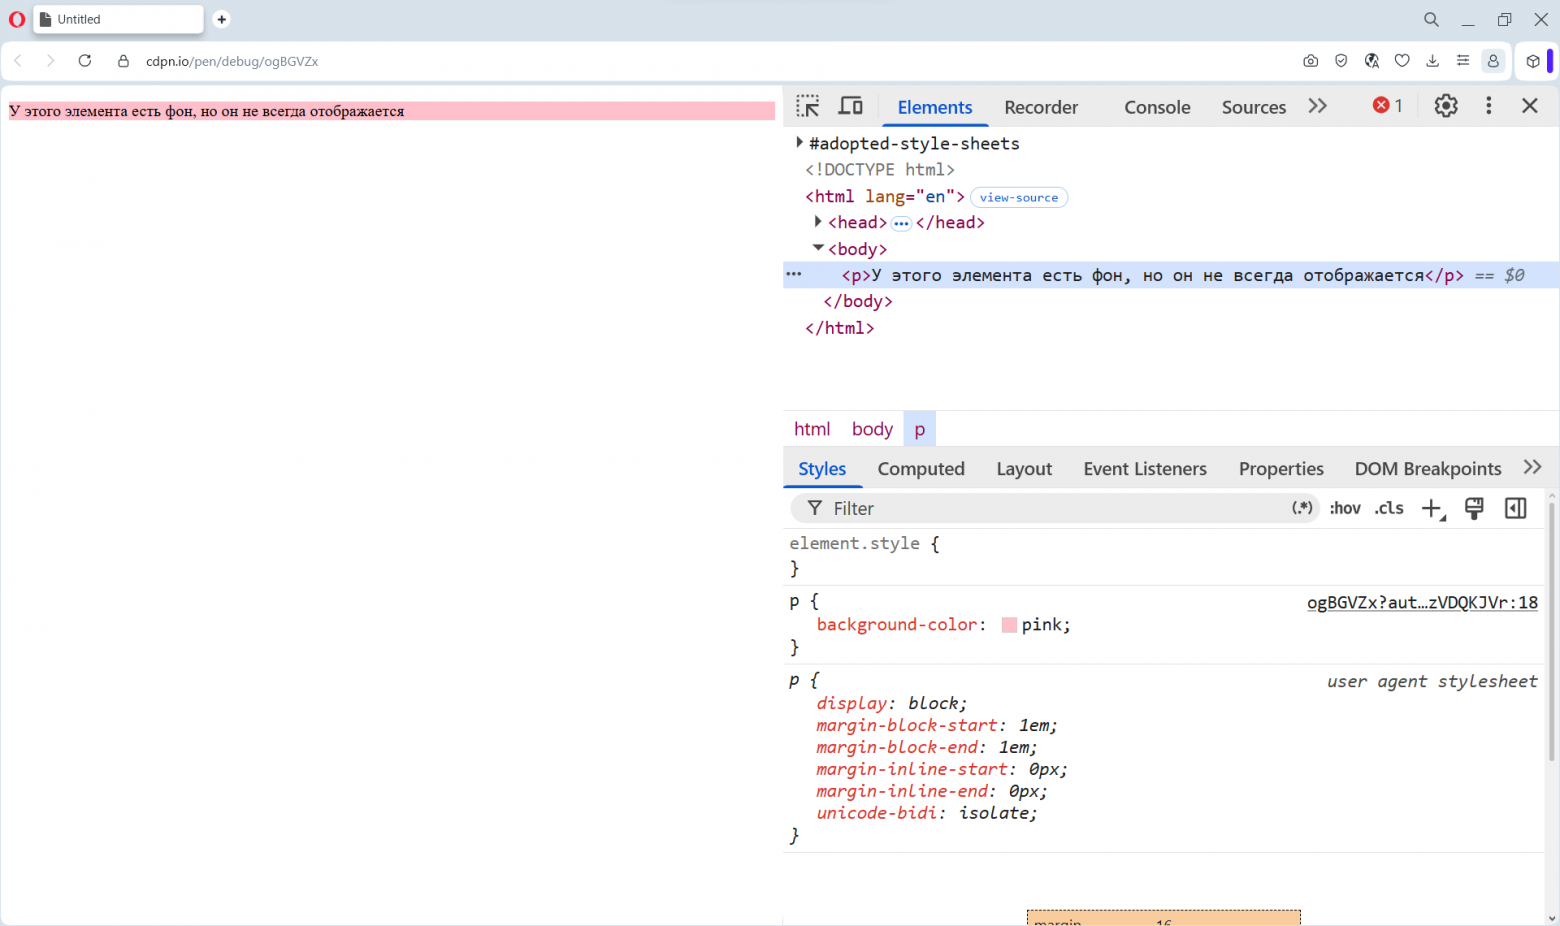This screenshot has width=1560, height=926.
Task: Collapse the body element node
Action: [818, 248]
